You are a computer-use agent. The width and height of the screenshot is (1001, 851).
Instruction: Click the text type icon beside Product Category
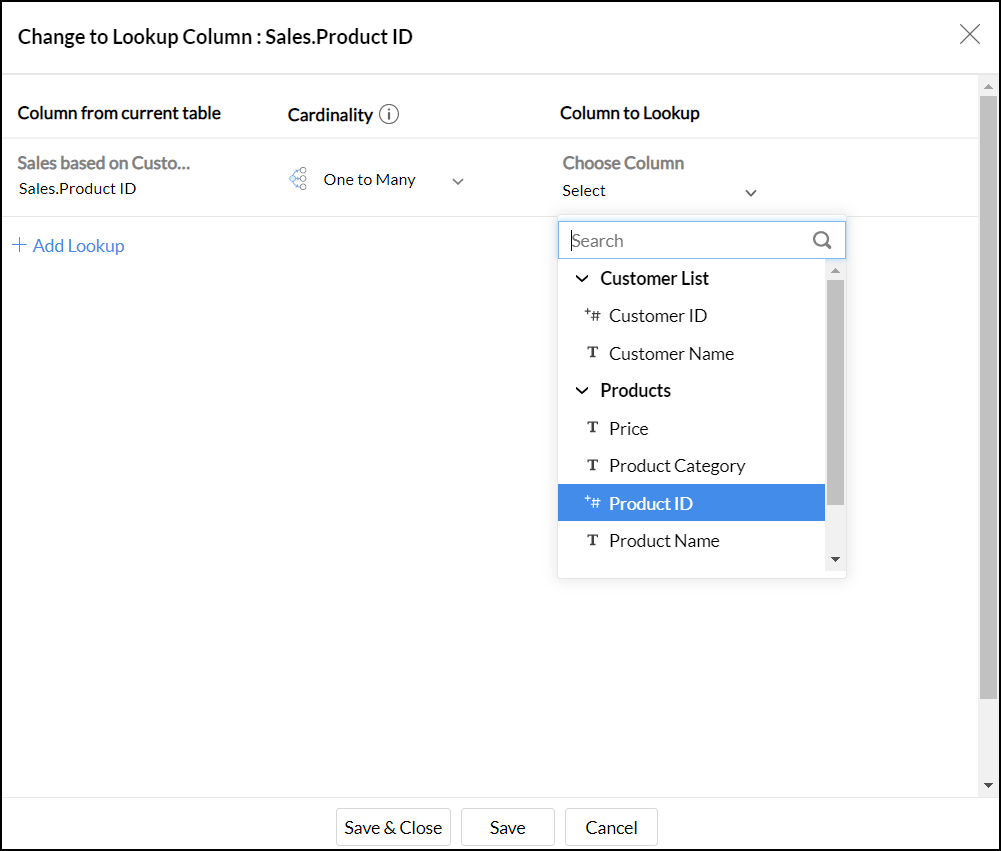[592, 465]
